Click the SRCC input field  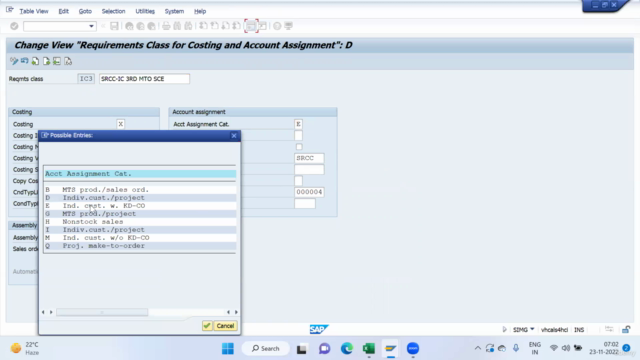pos(309,158)
